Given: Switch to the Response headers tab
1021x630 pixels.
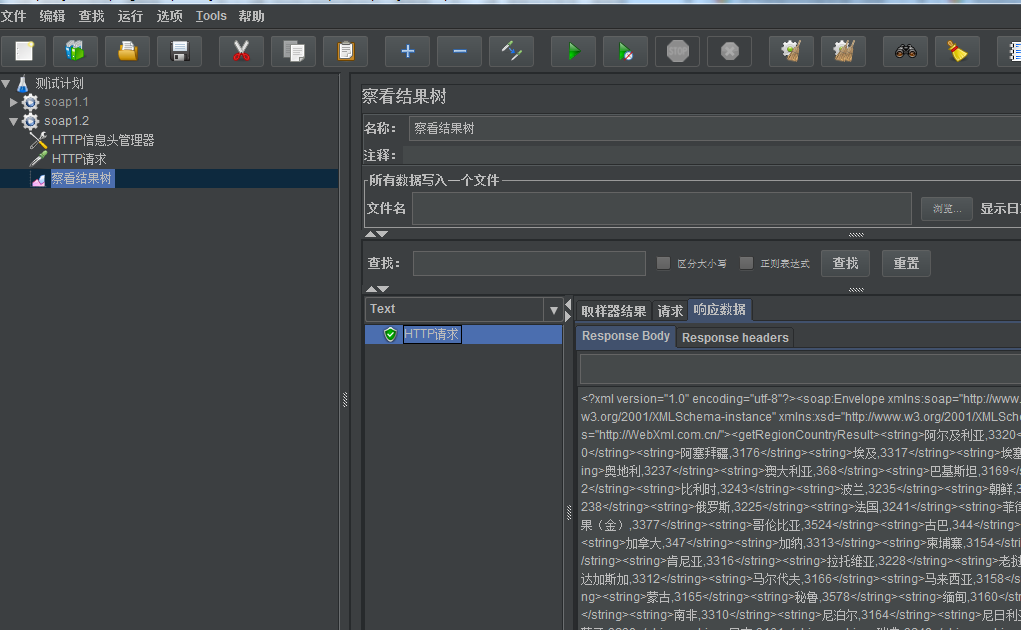Looking at the screenshot, I should pos(735,338).
